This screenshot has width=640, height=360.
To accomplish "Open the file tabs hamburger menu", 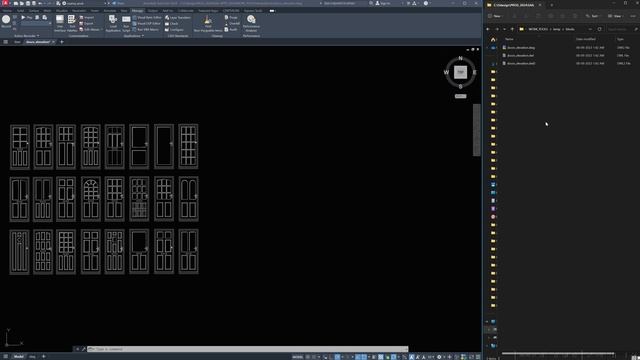I will coord(6,42).
